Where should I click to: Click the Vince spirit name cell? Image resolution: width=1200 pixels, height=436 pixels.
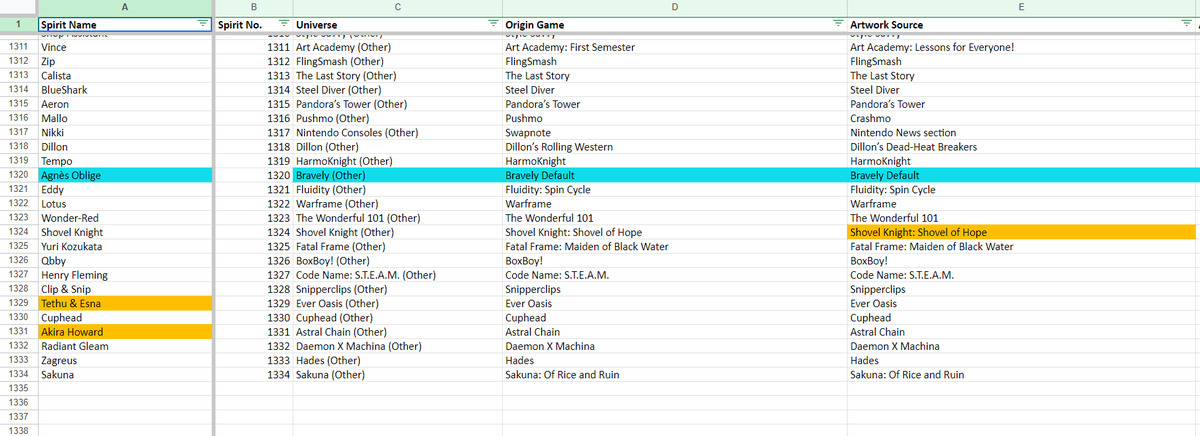click(124, 47)
